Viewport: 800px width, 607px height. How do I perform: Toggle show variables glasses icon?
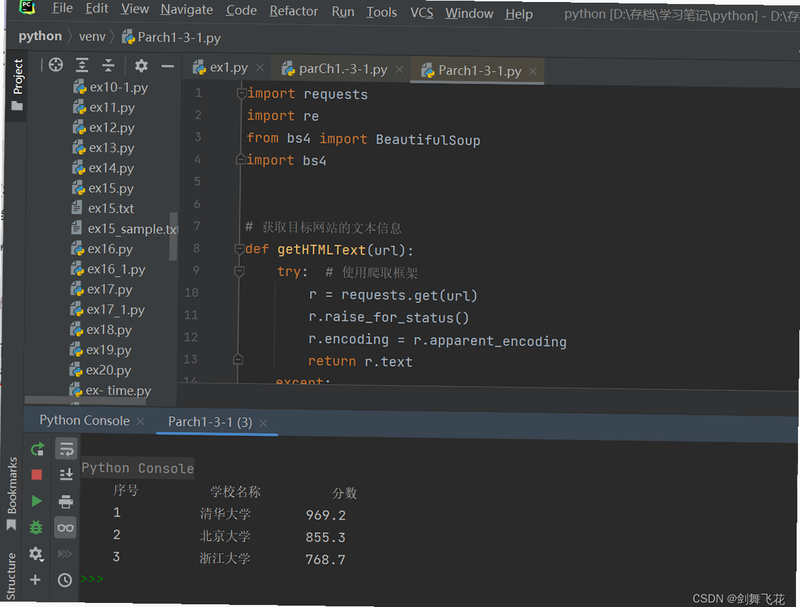click(65, 527)
